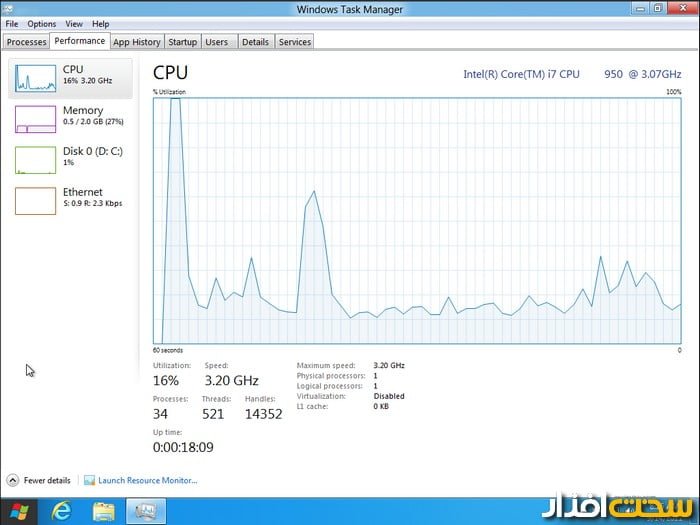Click the Disk 0 (D: C:) label

[x=92, y=151]
